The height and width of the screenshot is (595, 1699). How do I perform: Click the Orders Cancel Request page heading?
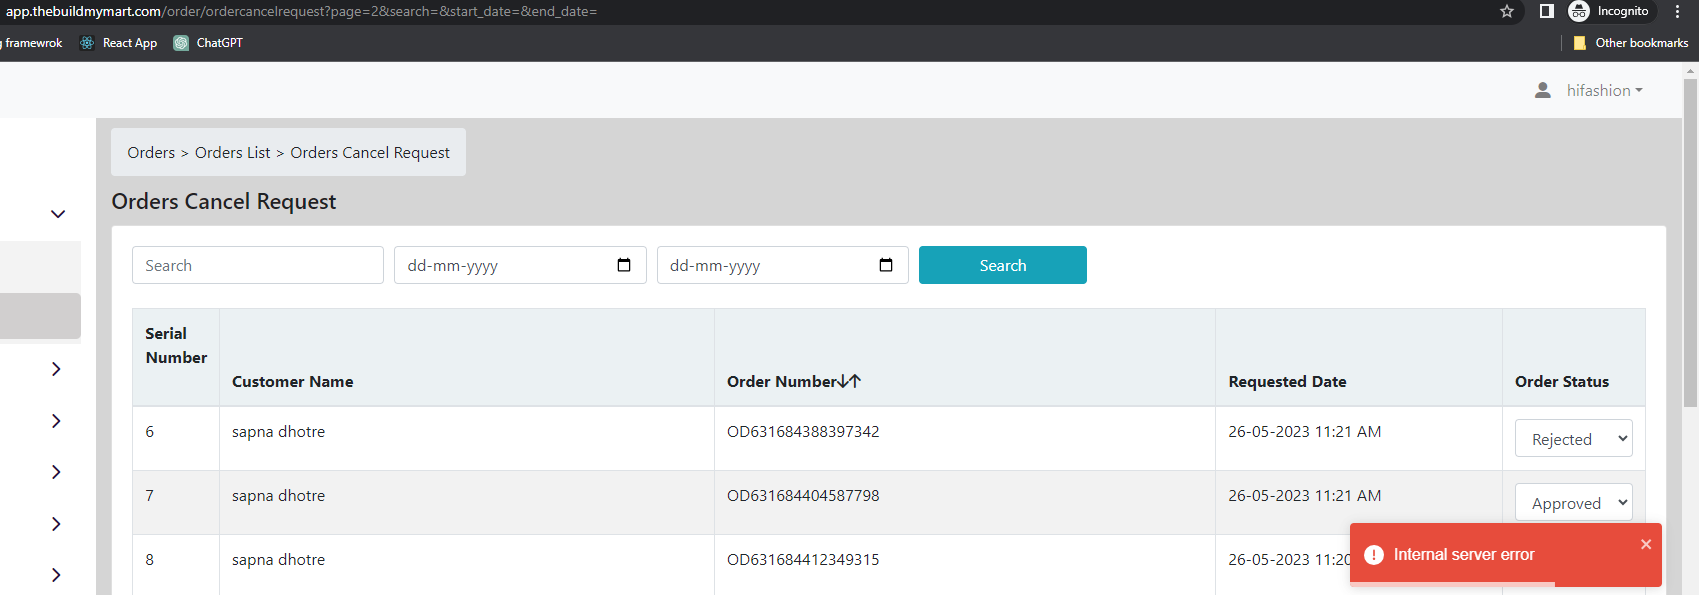tap(224, 201)
